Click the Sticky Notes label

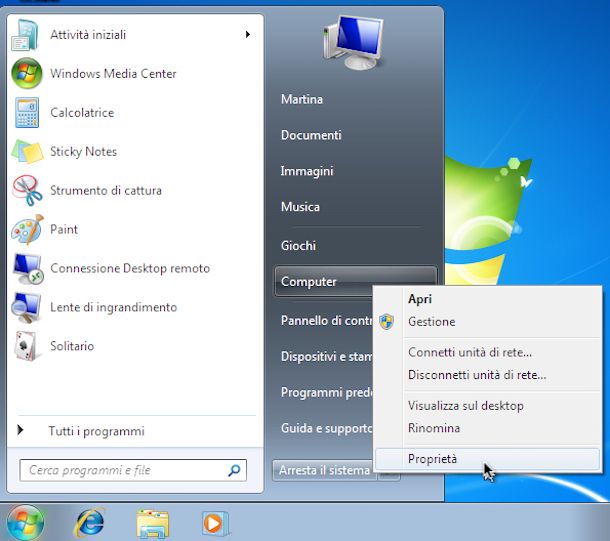click(83, 151)
